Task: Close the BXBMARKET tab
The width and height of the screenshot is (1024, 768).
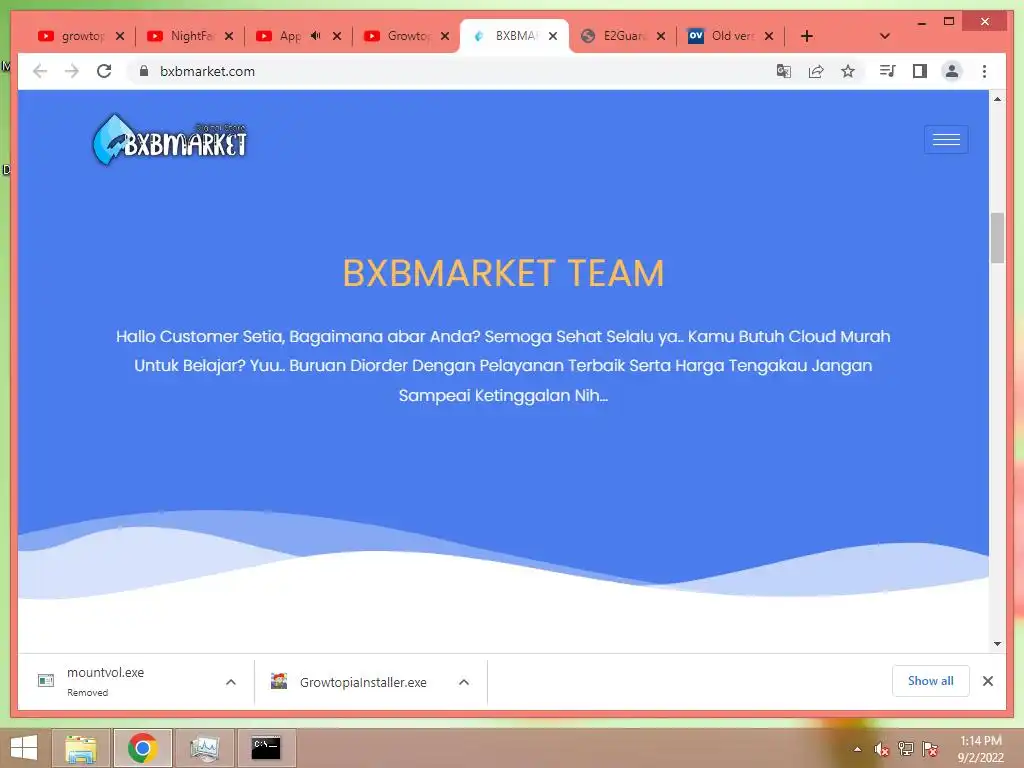Action: [553, 36]
